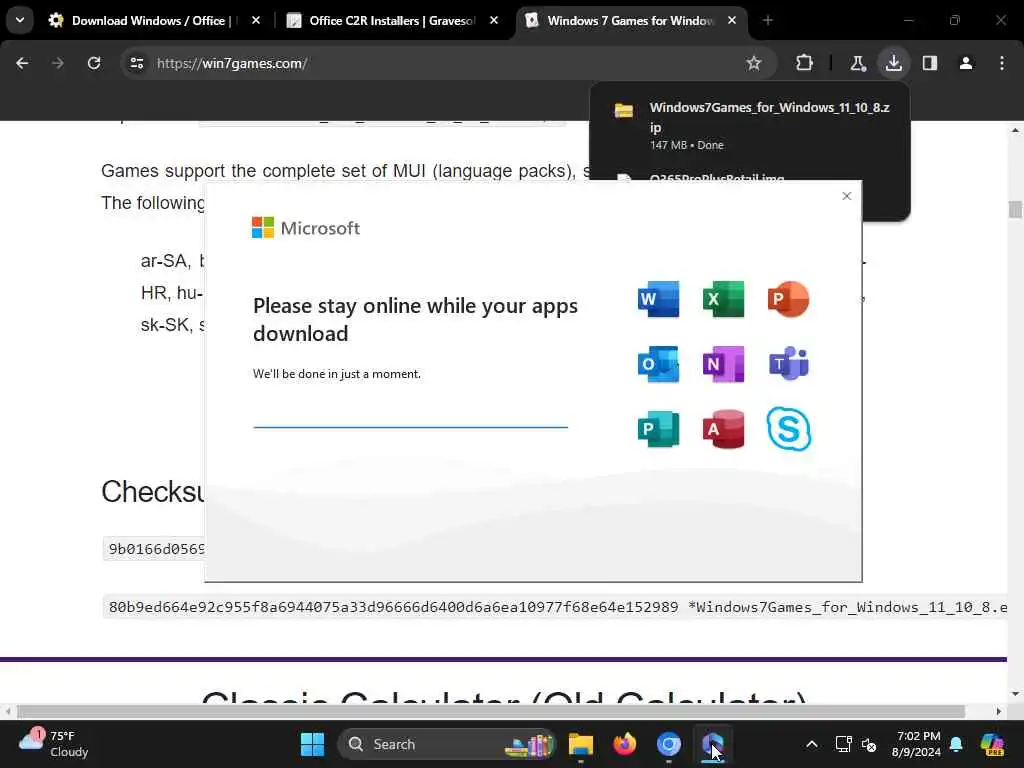Open Chrome from the taskbar
This screenshot has width=1024, height=768.
click(x=669, y=744)
